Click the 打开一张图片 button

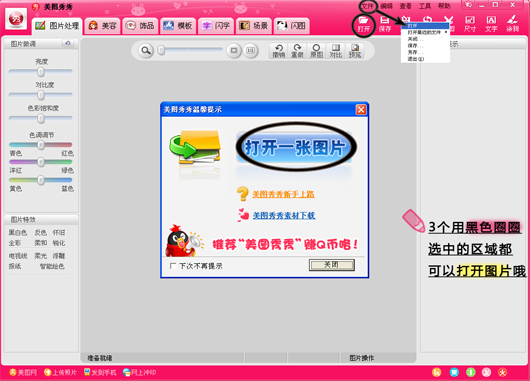tap(295, 148)
